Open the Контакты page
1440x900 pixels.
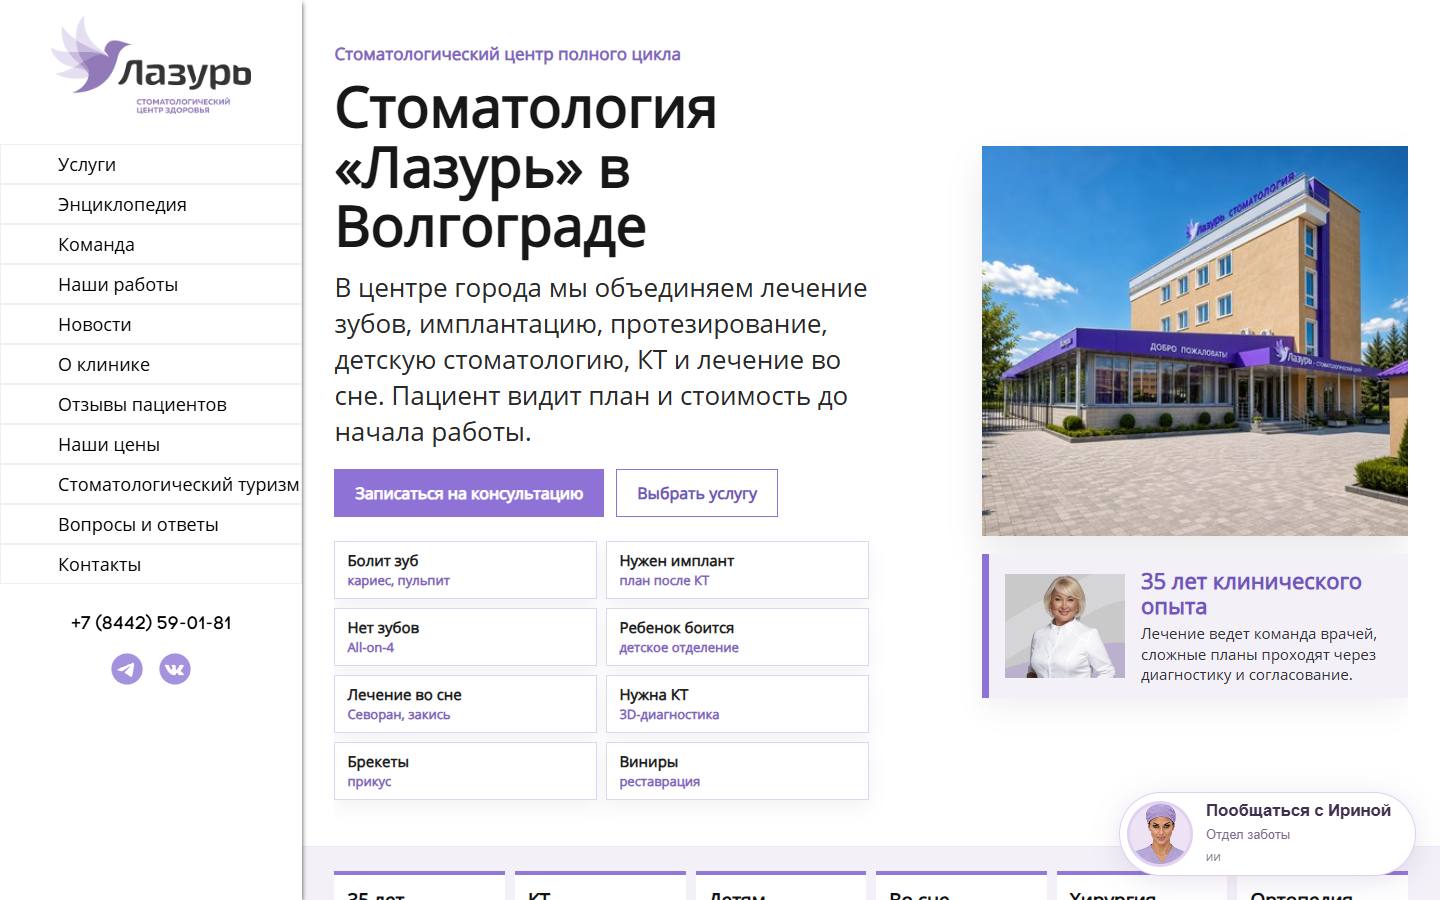(x=151, y=565)
